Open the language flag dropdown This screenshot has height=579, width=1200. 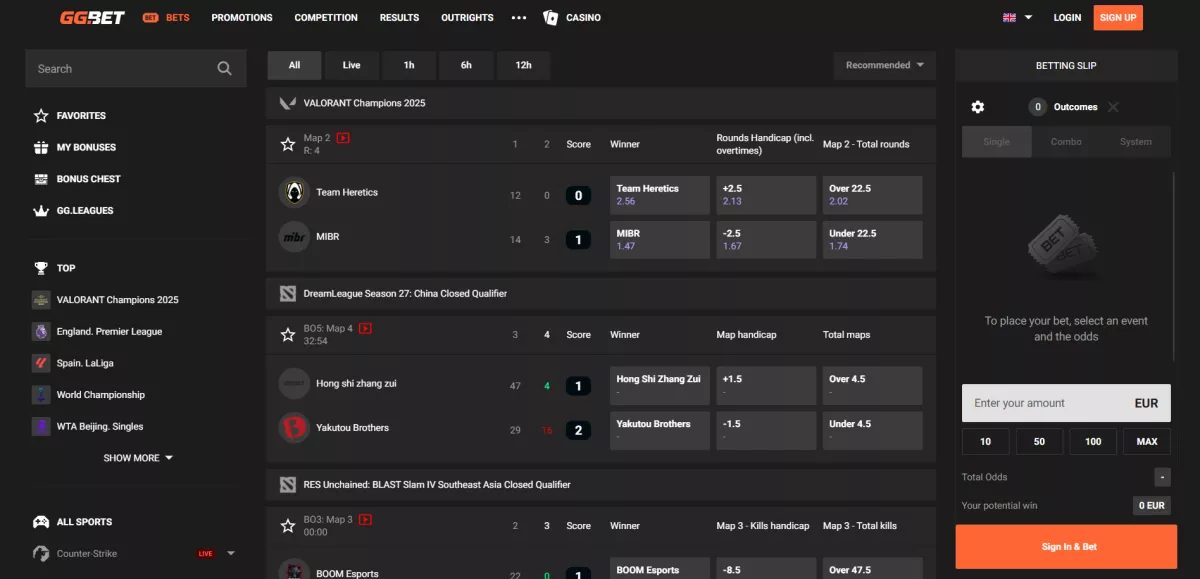(x=1017, y=17)
